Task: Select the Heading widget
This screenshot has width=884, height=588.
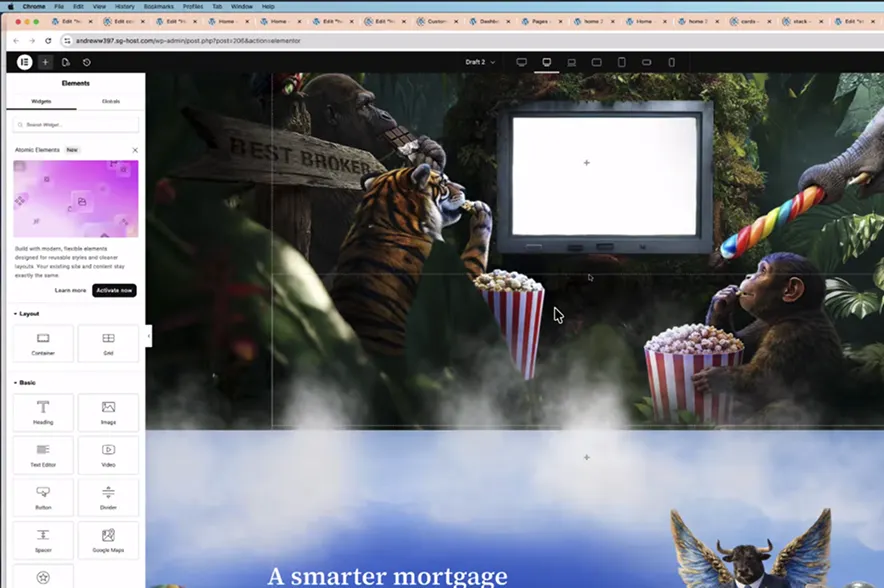Action: click(x=43, y=412)
